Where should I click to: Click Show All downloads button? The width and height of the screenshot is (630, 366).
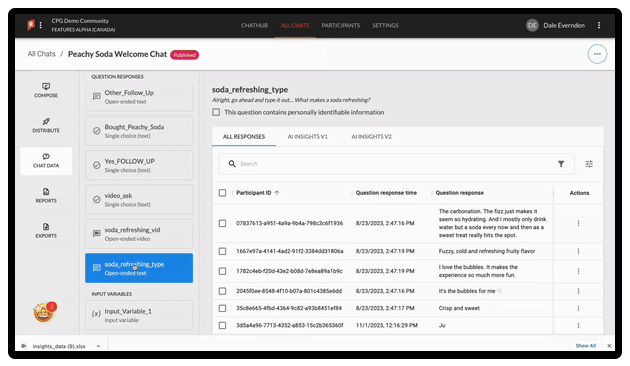click(x=585, y=346)
